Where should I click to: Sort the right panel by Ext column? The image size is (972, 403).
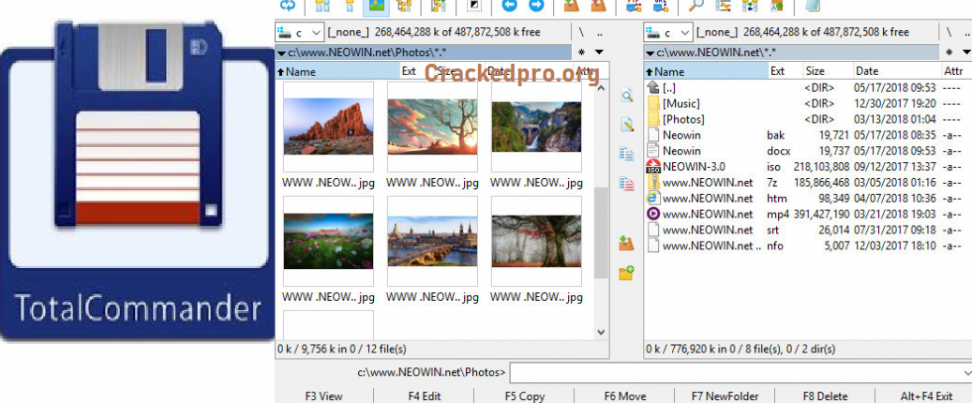point(785,71)
